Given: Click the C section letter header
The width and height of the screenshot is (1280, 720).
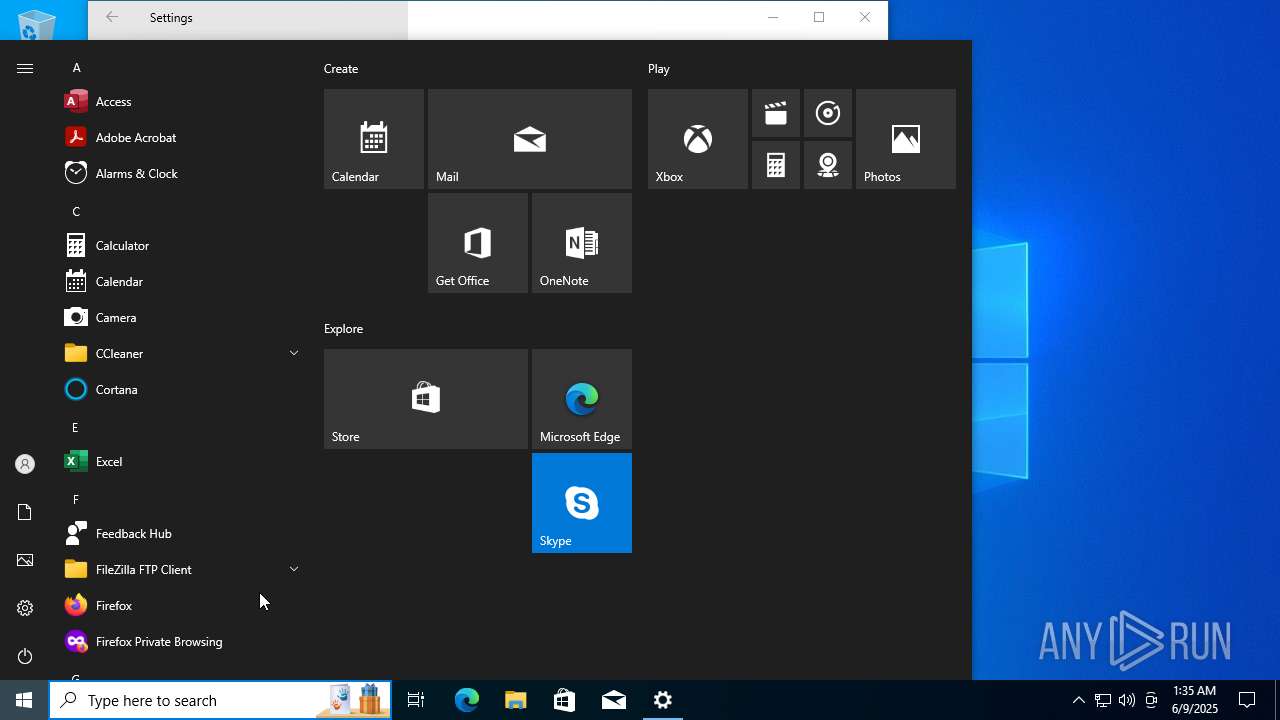Looking at the screenshot, I should [x=76, y=211].
